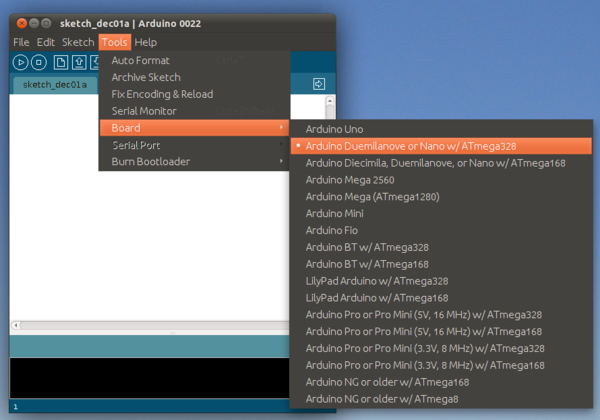600x420 pixels.
Task: Click the Verify (play) toolbar icon
Action: pos(20,62)
